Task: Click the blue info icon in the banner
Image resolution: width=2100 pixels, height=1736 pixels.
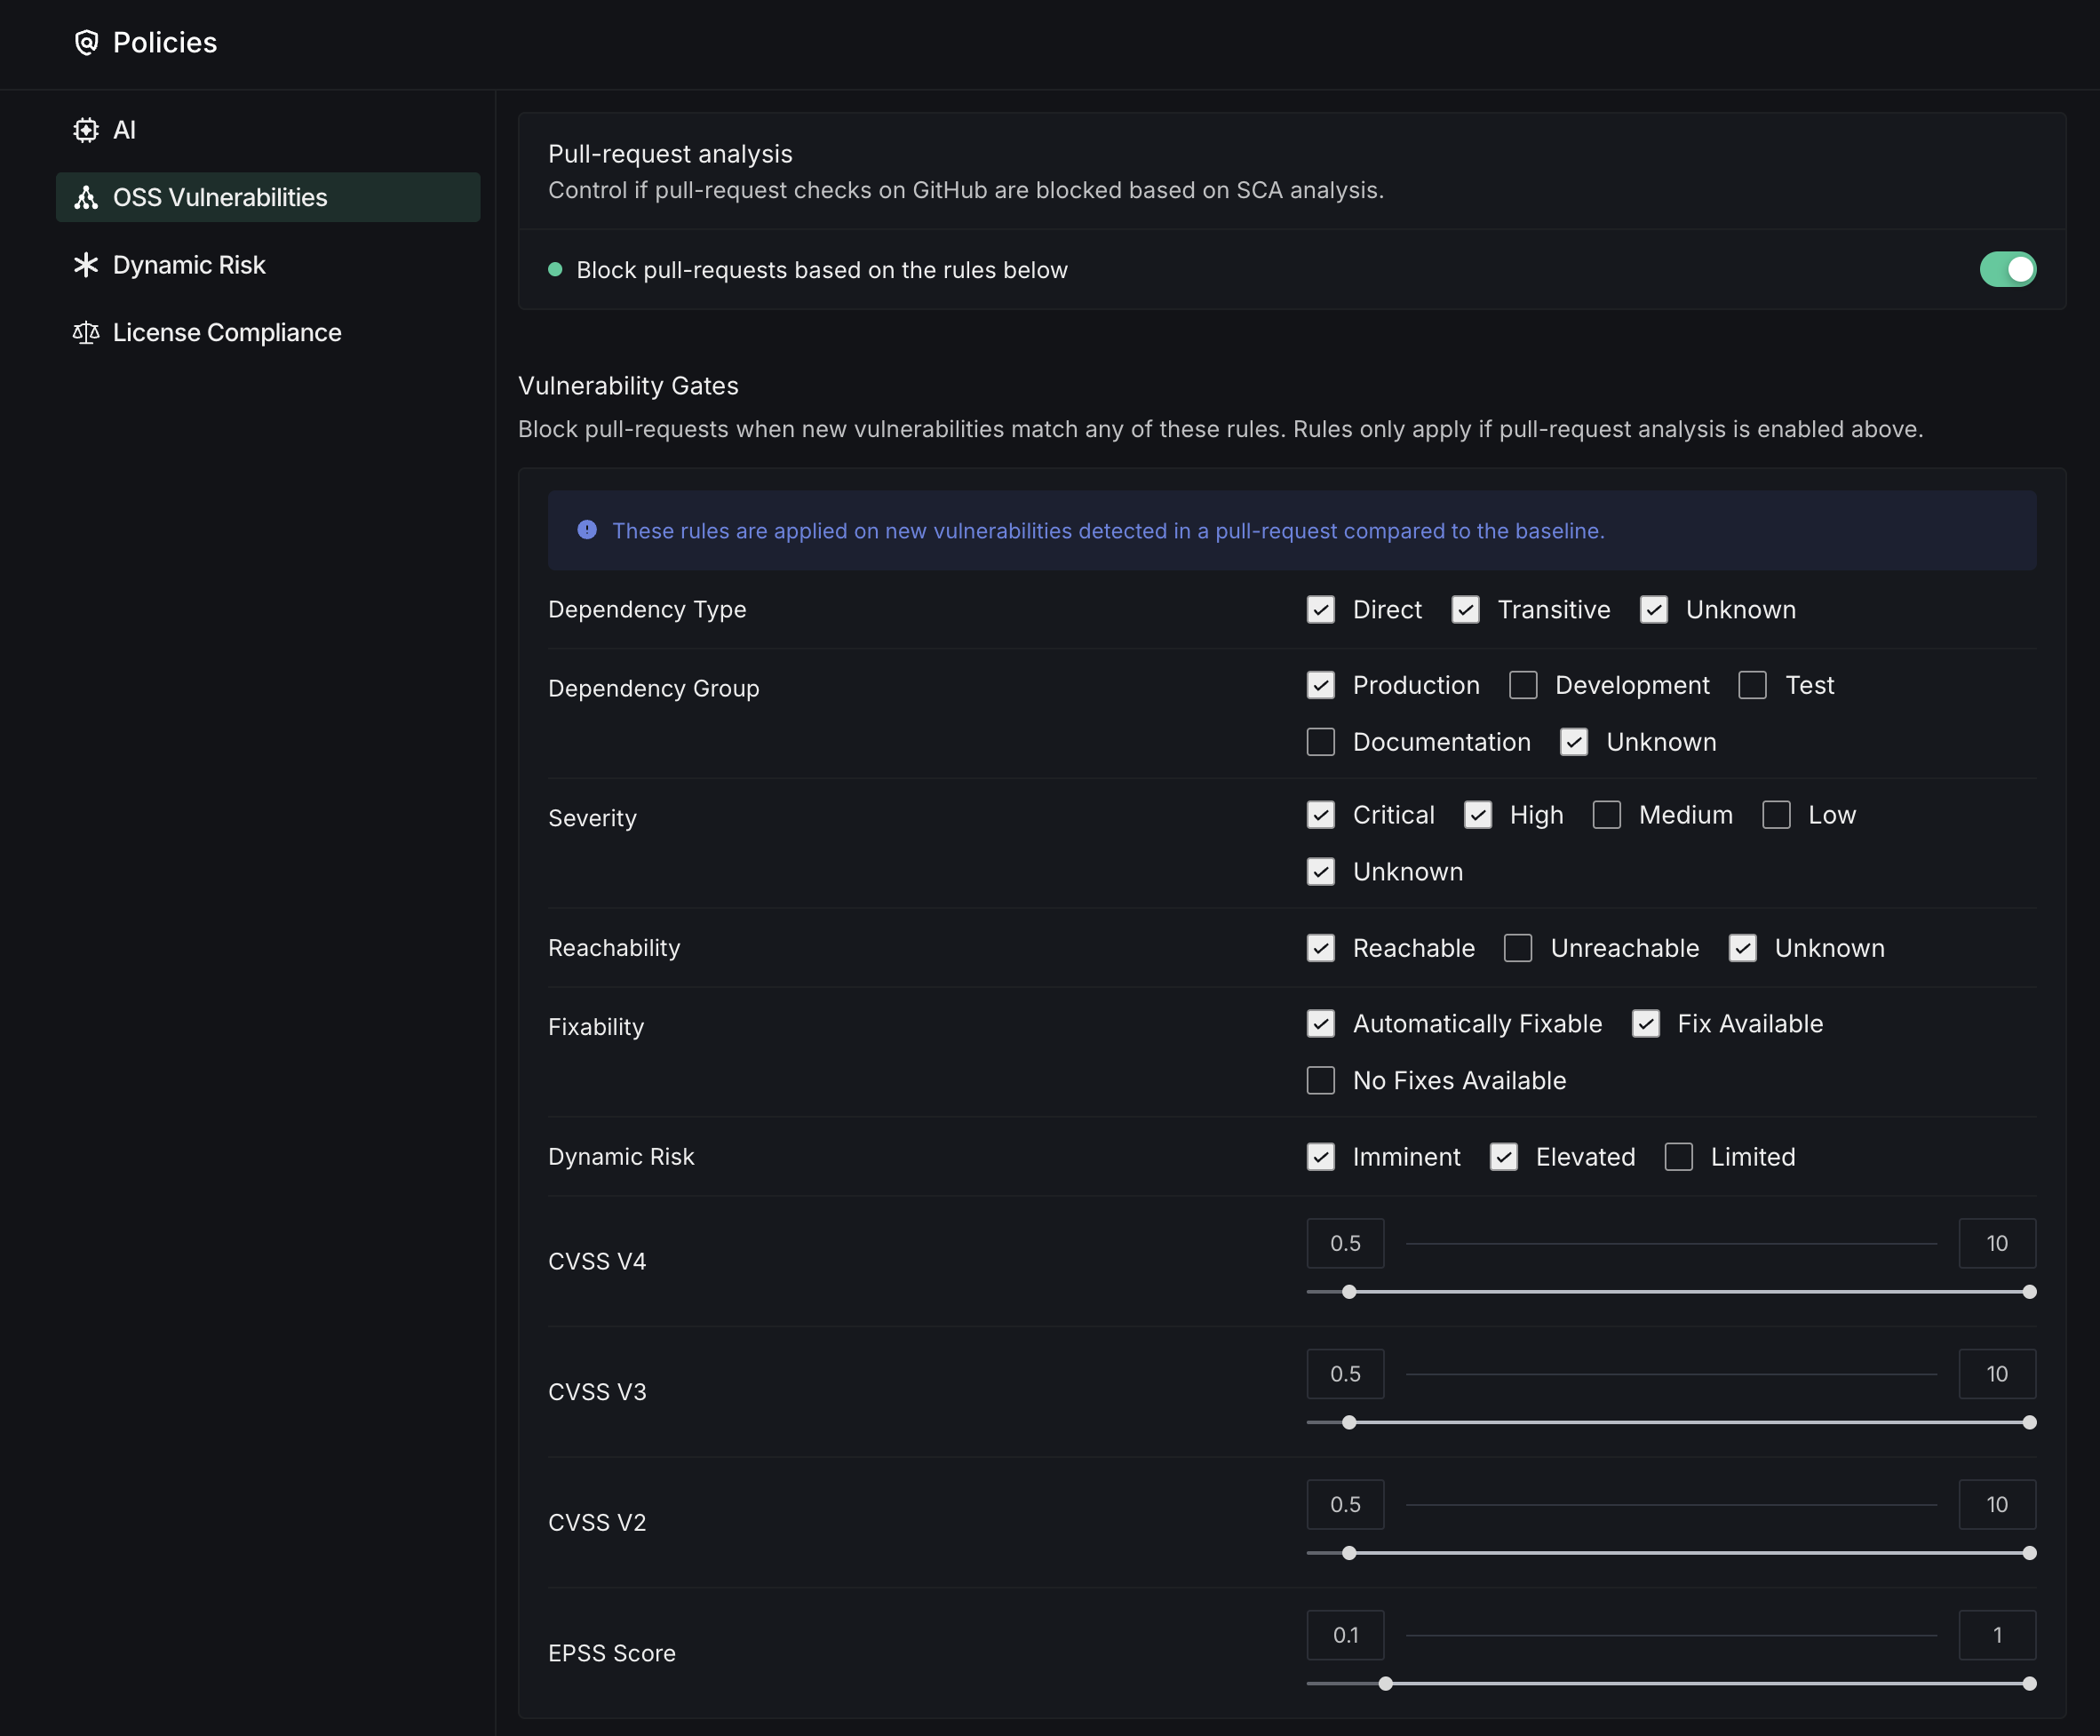Action: tap(587, 530)
